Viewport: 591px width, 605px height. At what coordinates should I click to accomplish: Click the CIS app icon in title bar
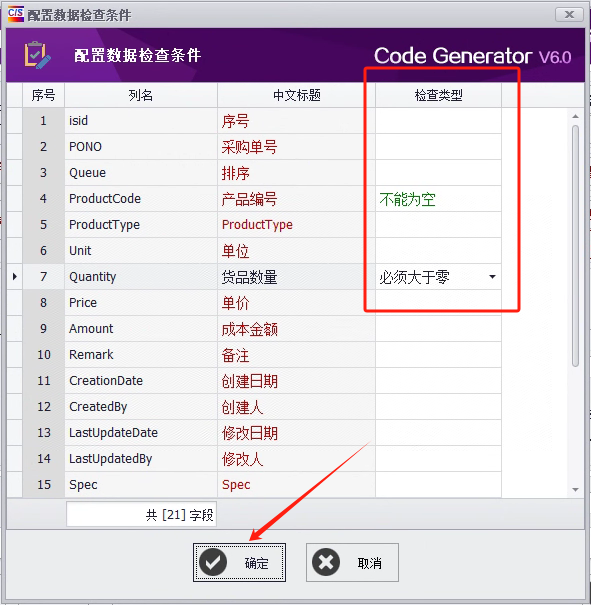point(16,14)
